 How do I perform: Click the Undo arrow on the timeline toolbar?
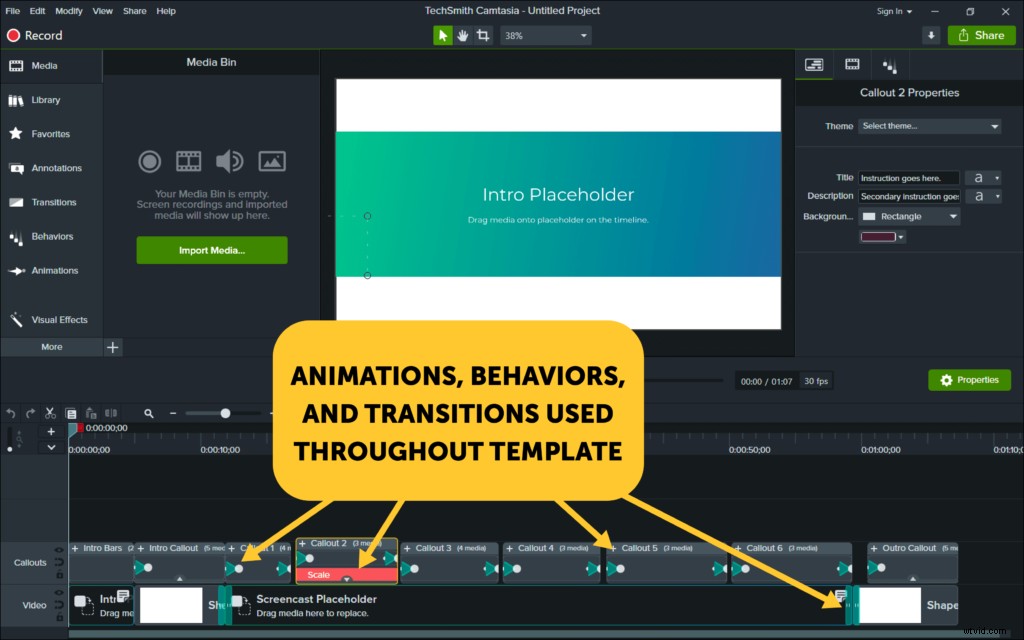(10, 413)
